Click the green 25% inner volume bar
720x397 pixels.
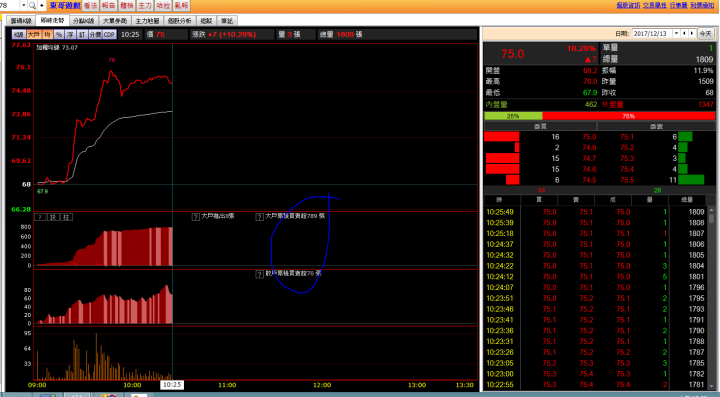[513, 116]
